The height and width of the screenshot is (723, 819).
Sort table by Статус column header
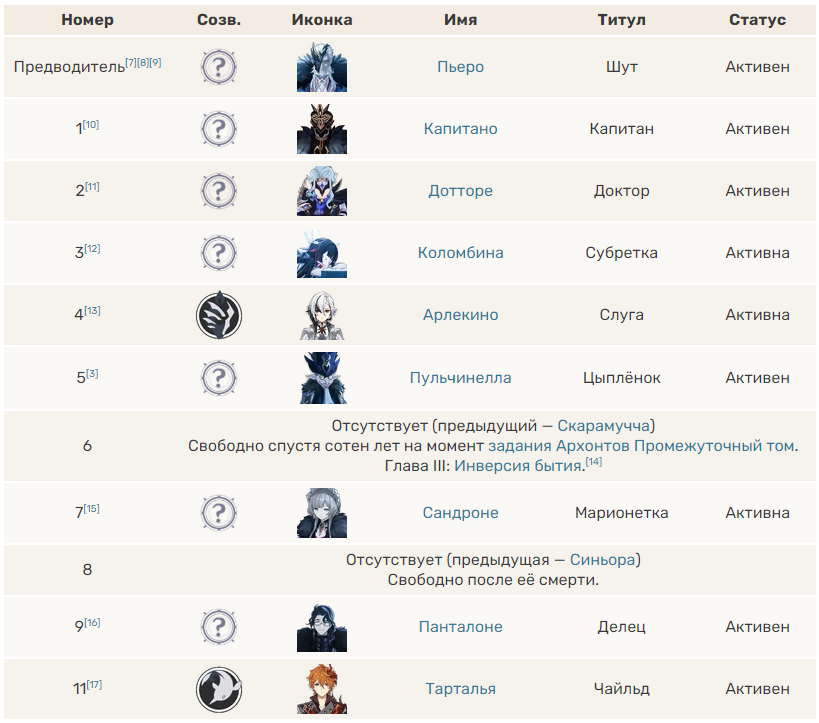pos(757,20)
